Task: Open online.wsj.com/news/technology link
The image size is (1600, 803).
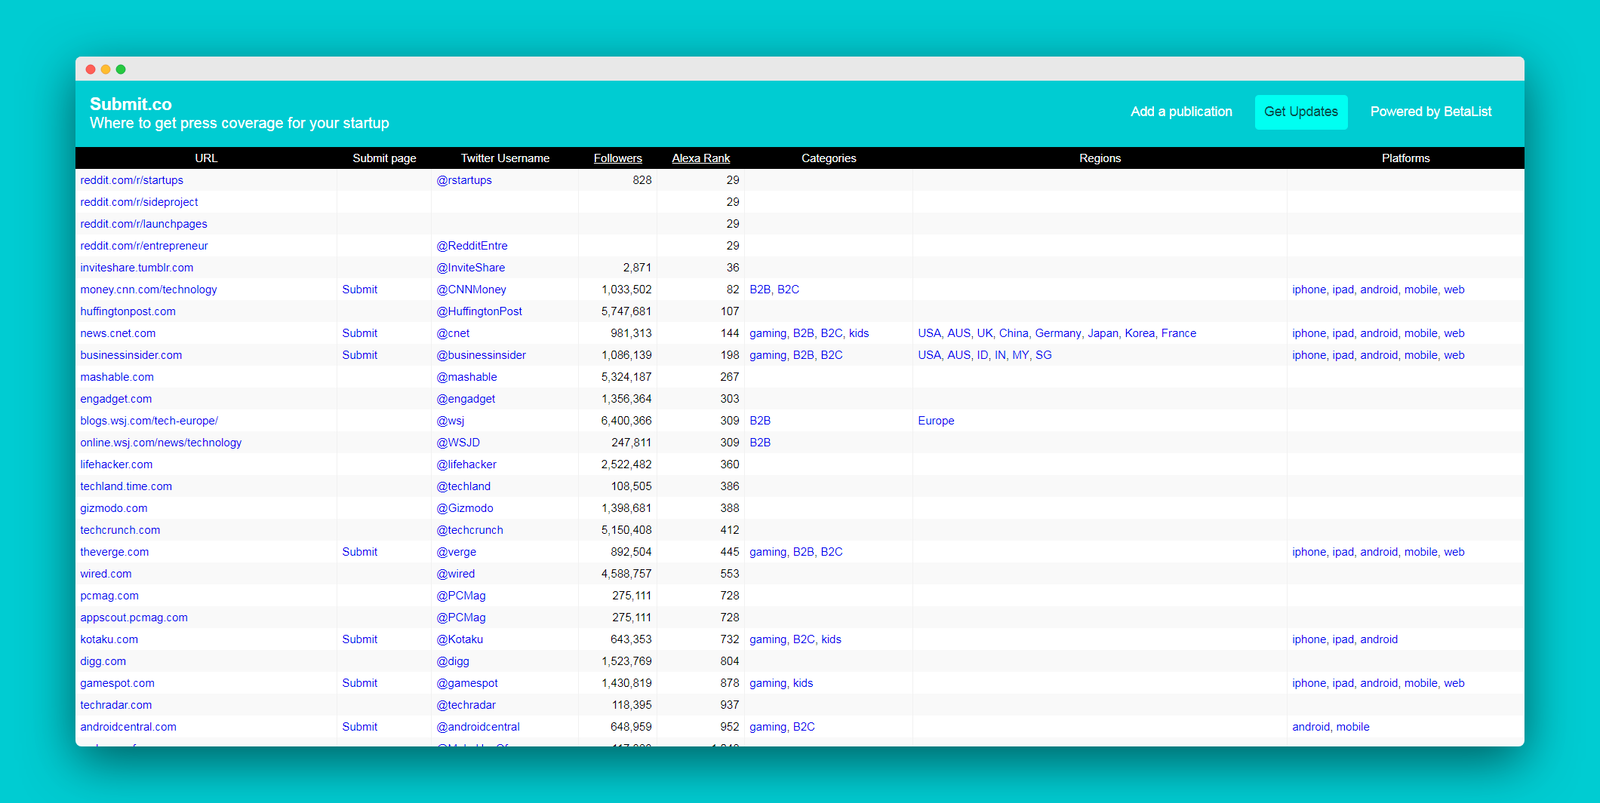Action: pos(161,443)
